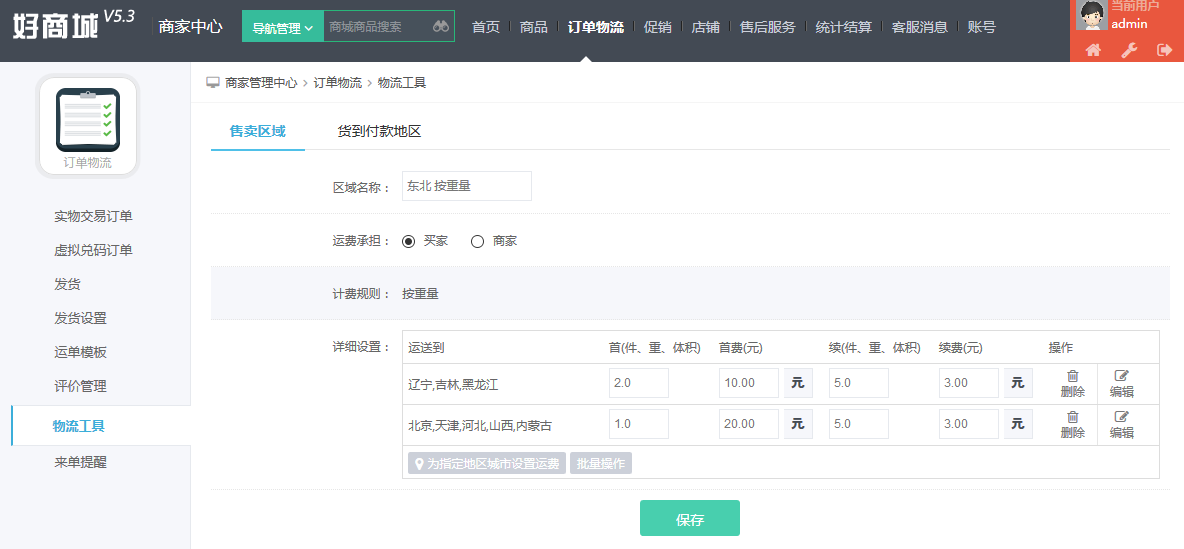The height and width of the screenshot is (549, 1184).
Task: Switch to the 货到付款地区 tab
Action: coord(379,131)
